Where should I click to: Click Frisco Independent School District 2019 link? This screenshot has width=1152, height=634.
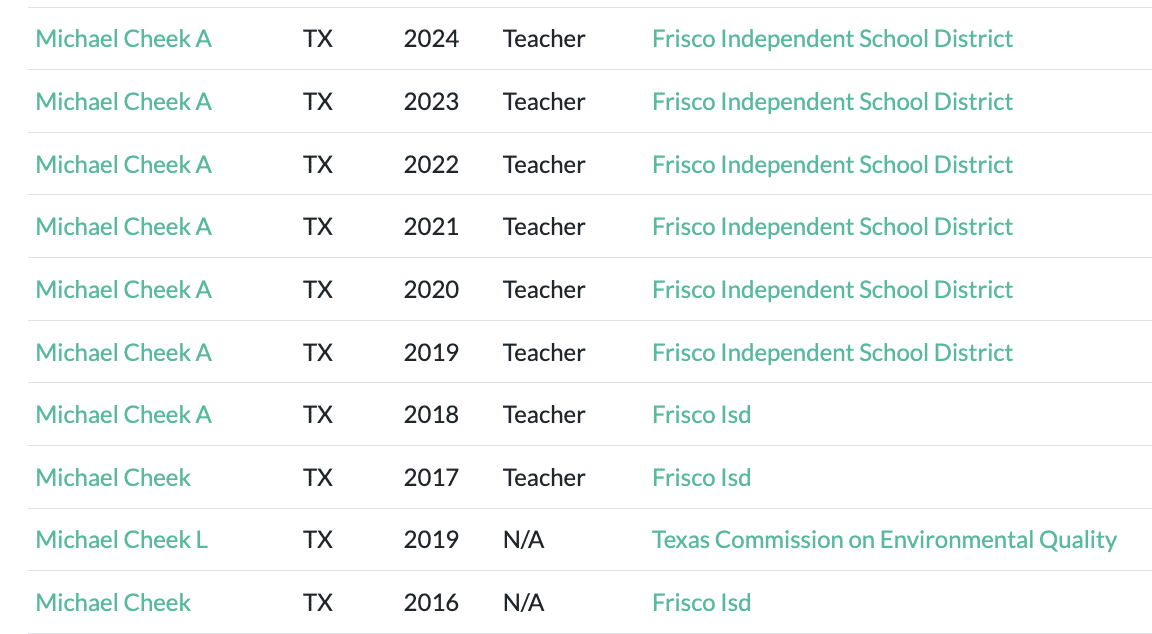(832, 353)
